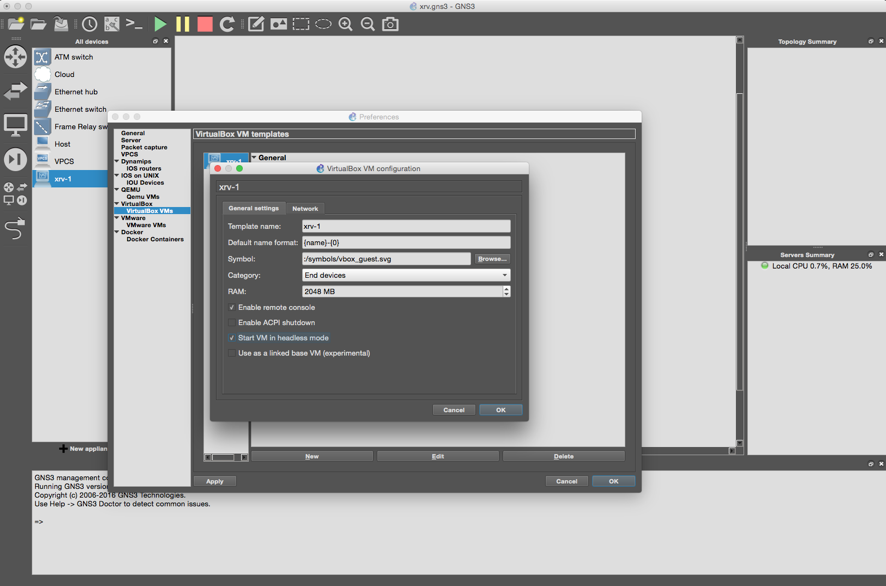886x586 pixels.
Task: Float the Servers Summary panel
Action: click(x=871, y=254)
